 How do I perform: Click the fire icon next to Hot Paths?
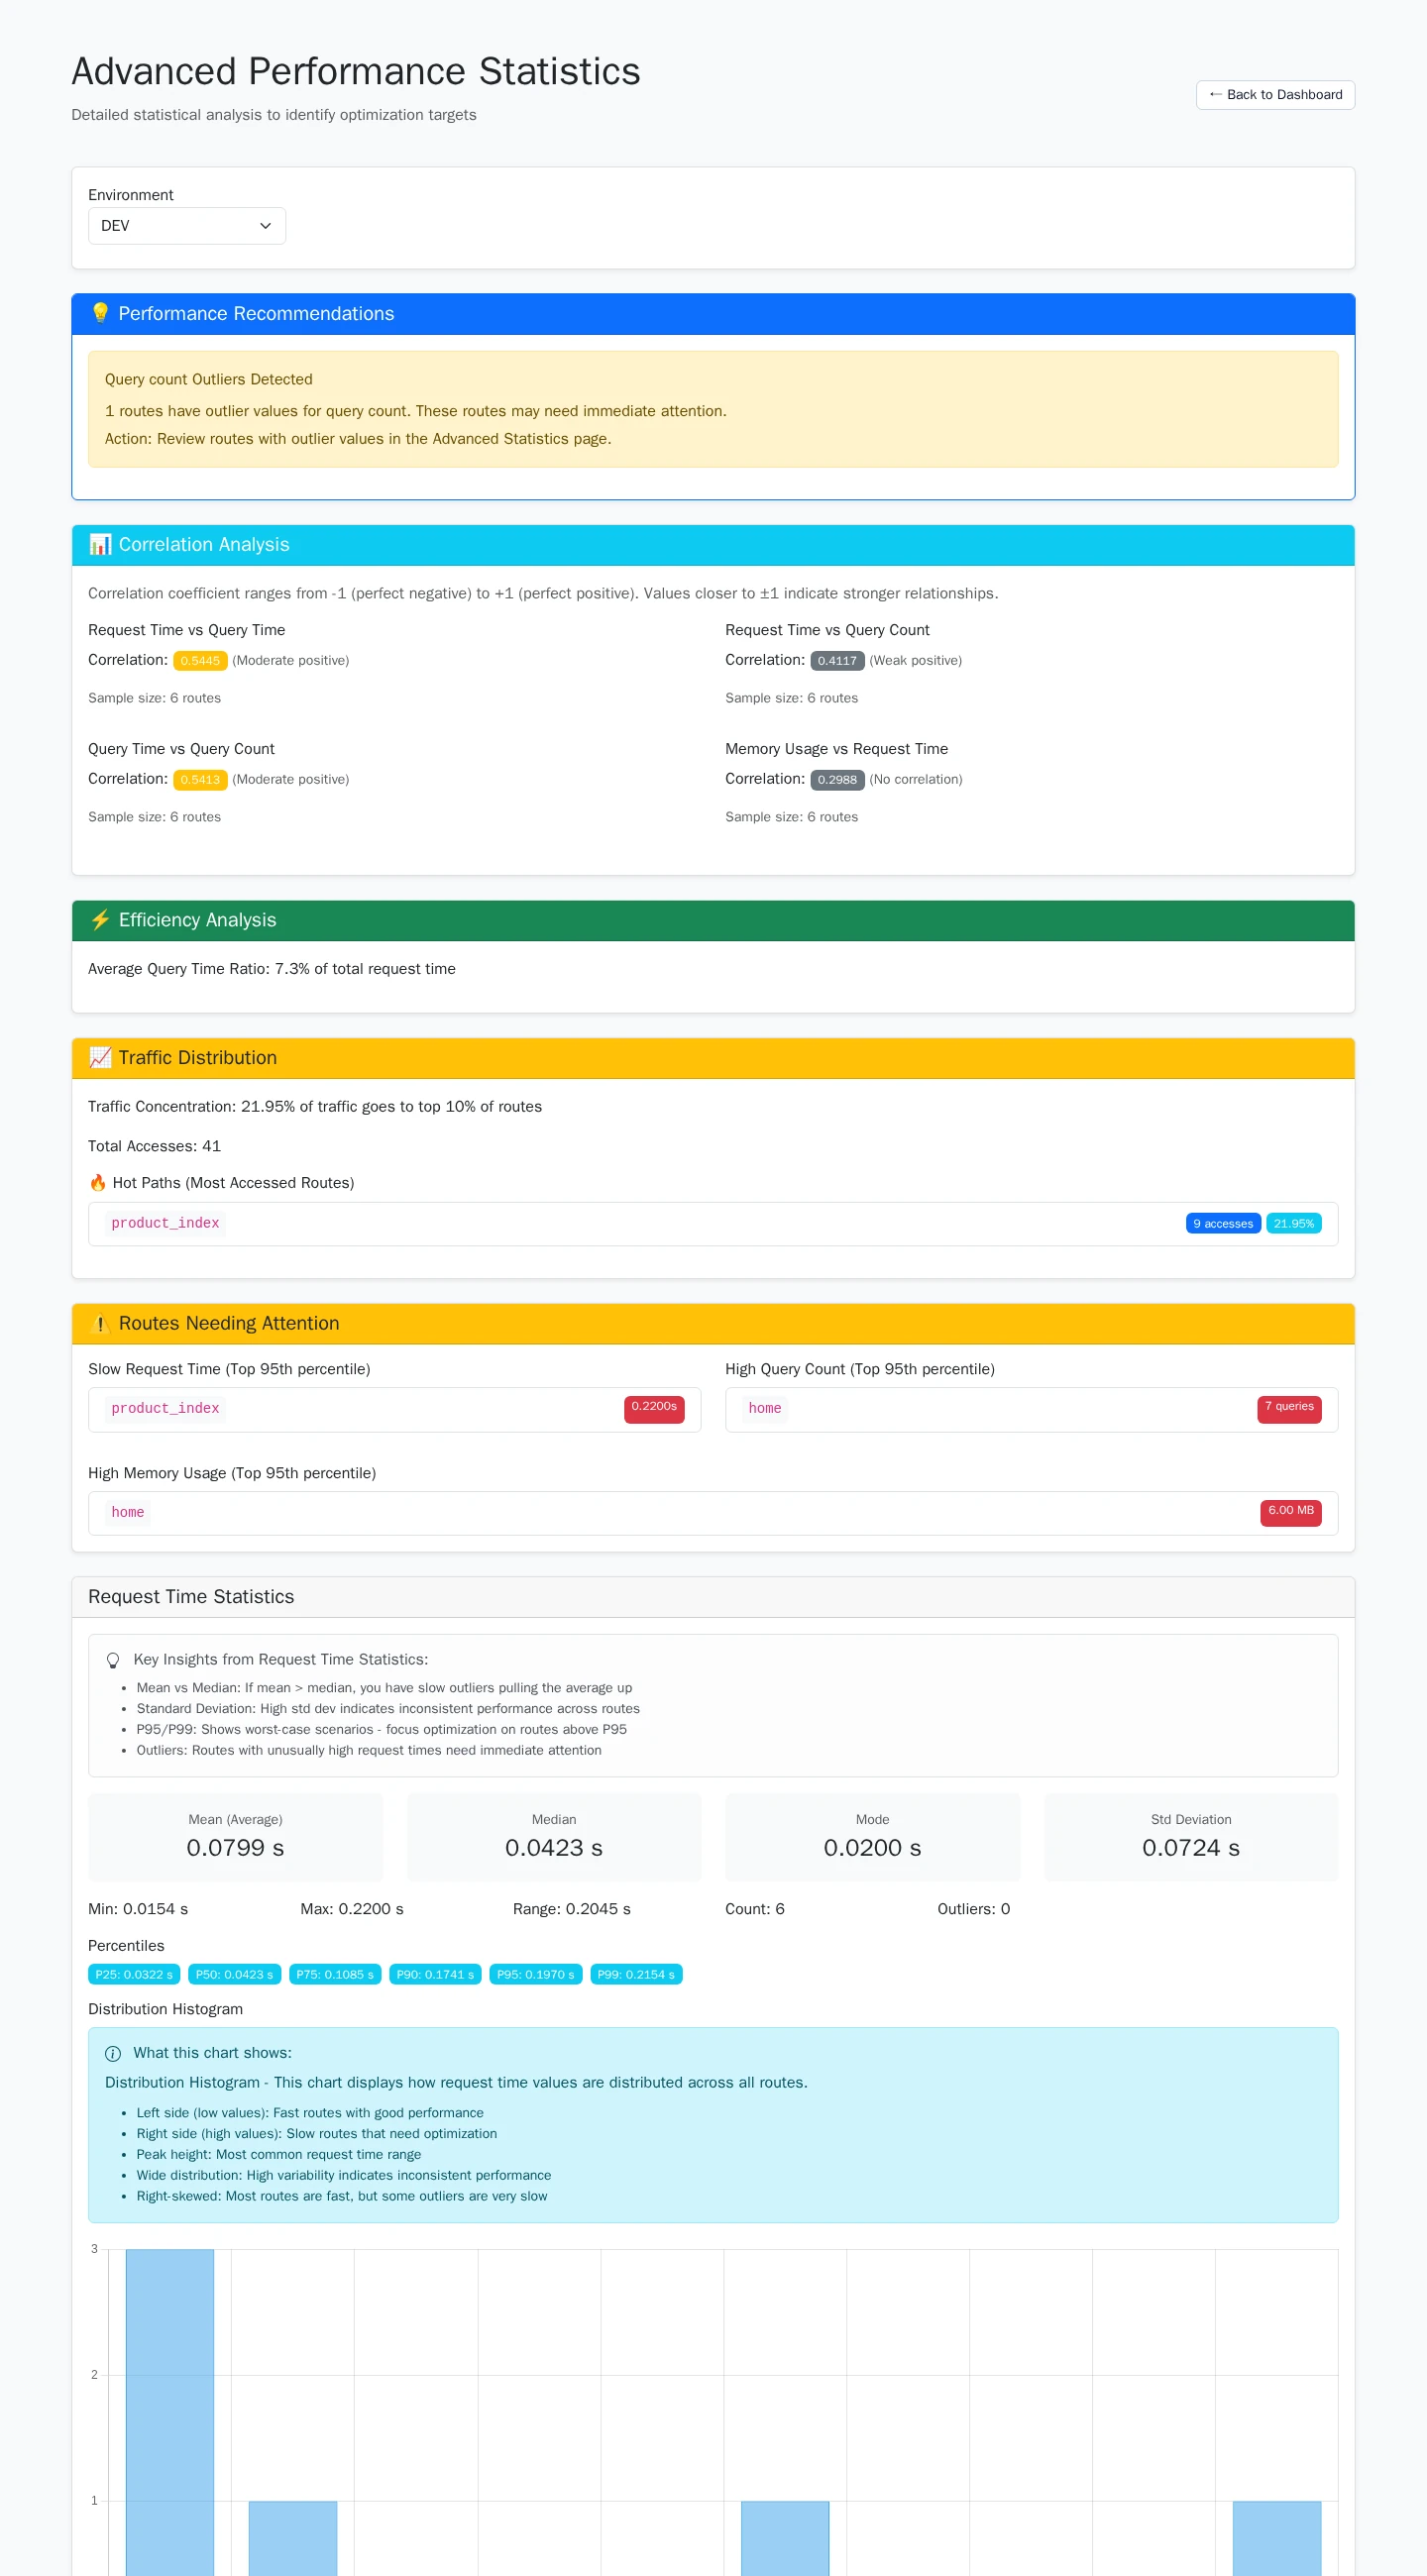click(x=98, y=1183)
